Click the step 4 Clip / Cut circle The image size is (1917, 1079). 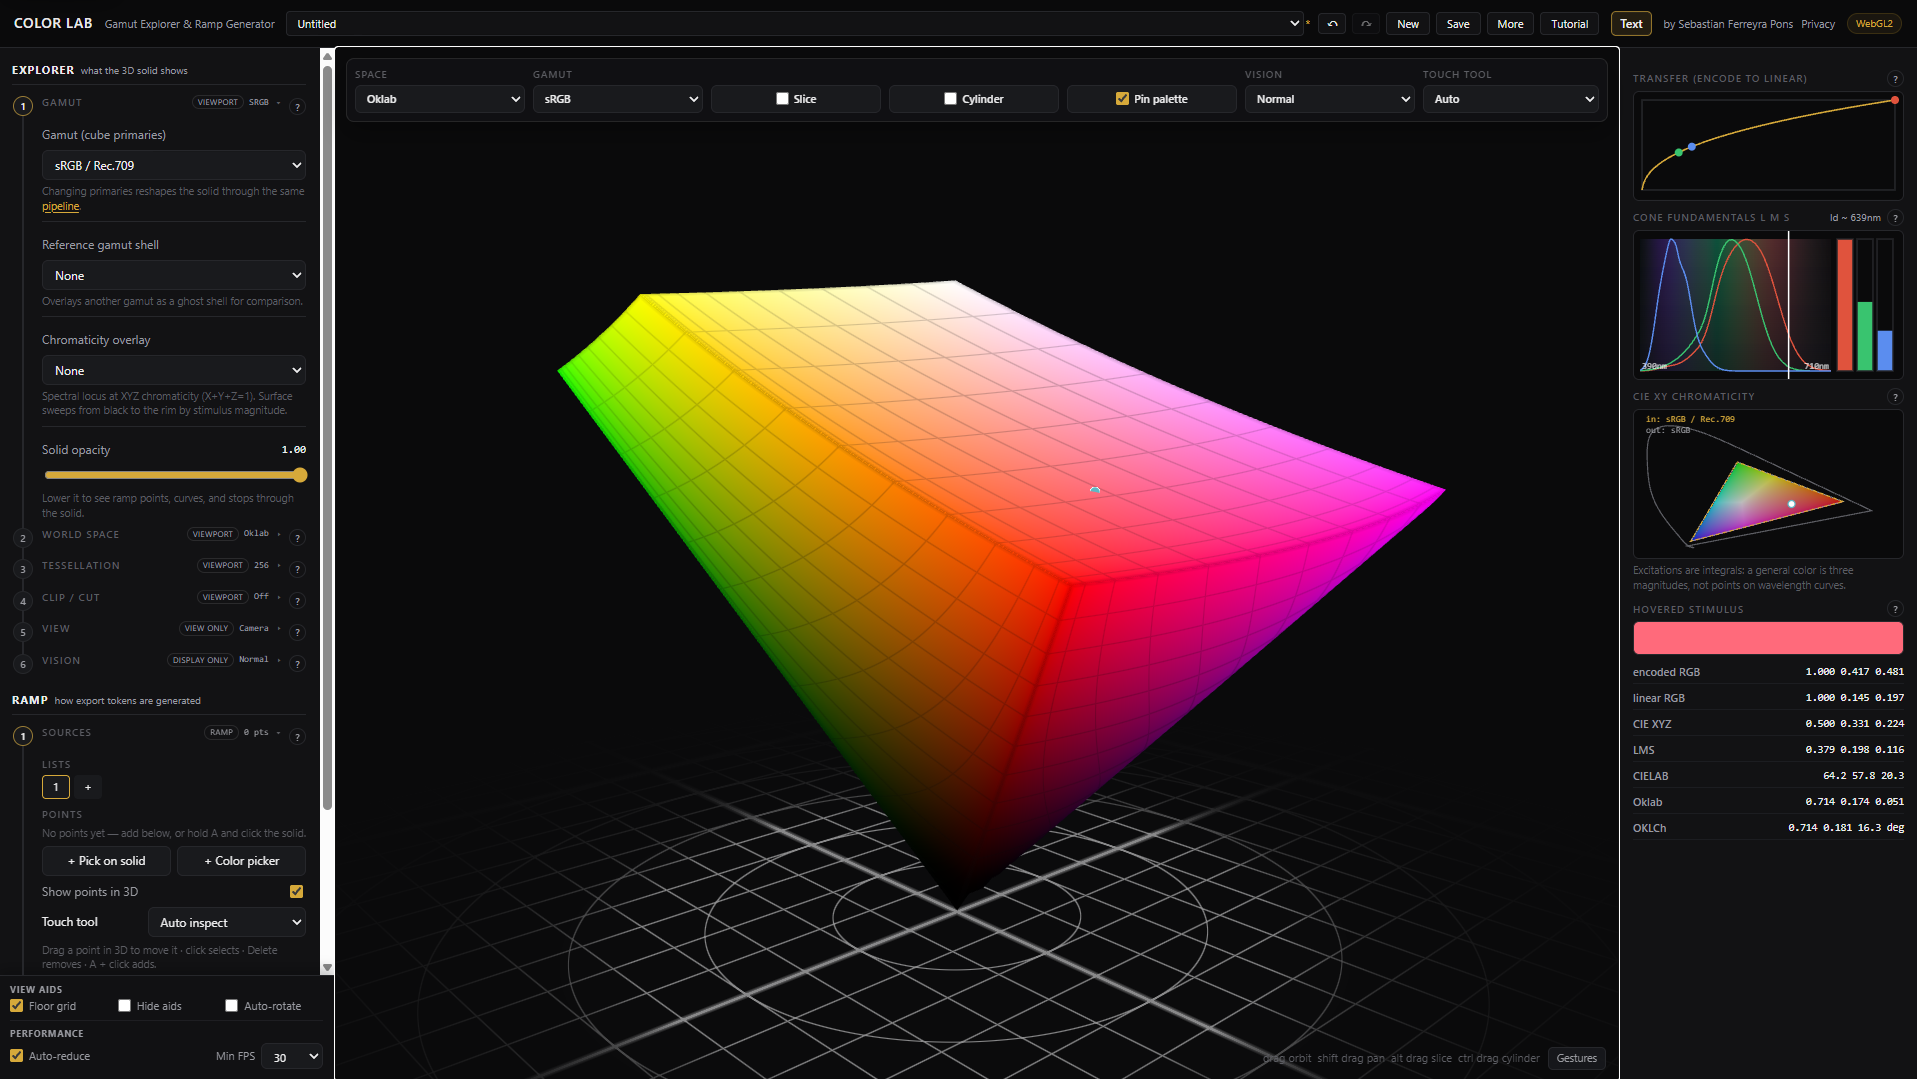[23, 601]
